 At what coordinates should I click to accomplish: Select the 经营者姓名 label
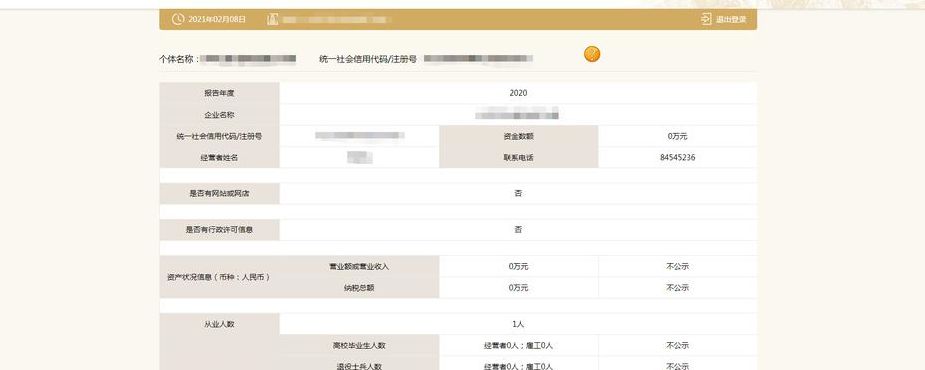point(219,158)
